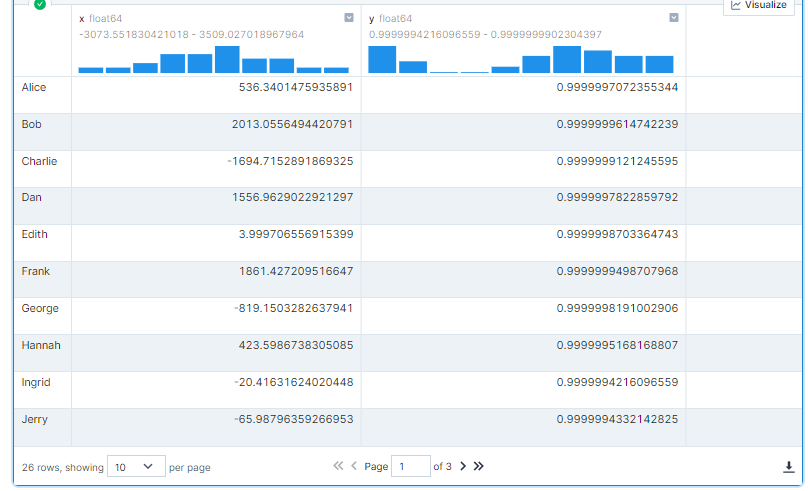Image resolution: width=808 pixels, height=491 pixels.
Task: Select the Hannah row label
Action: (x=41, y=346)
